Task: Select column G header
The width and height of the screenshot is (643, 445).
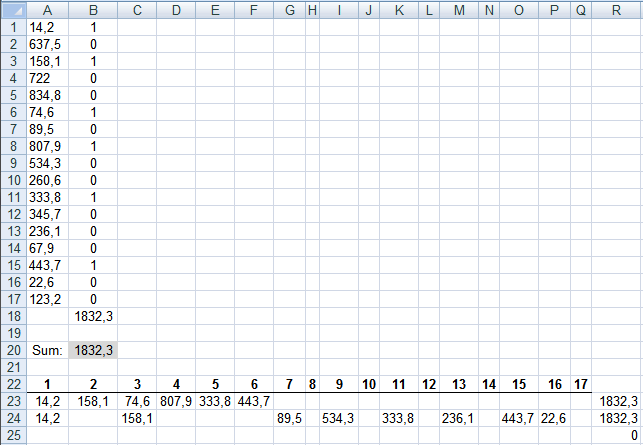Action: [x=290, y=10]
